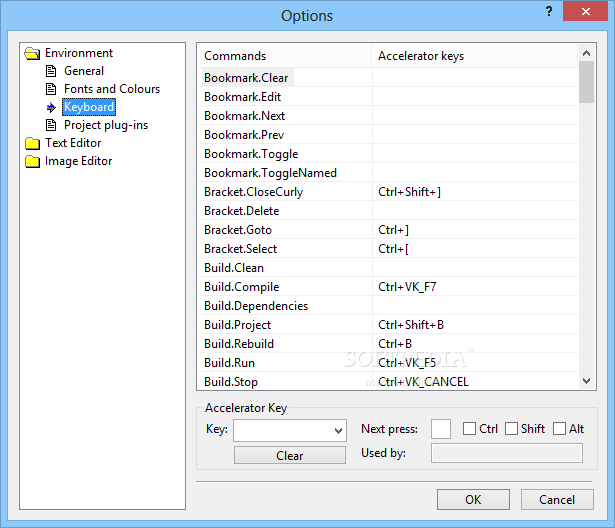Image resolution: width=615 pixels, height=528 pixels.
Task: Enable the Ctrl modifier checkbox
Action: [469, 429]
